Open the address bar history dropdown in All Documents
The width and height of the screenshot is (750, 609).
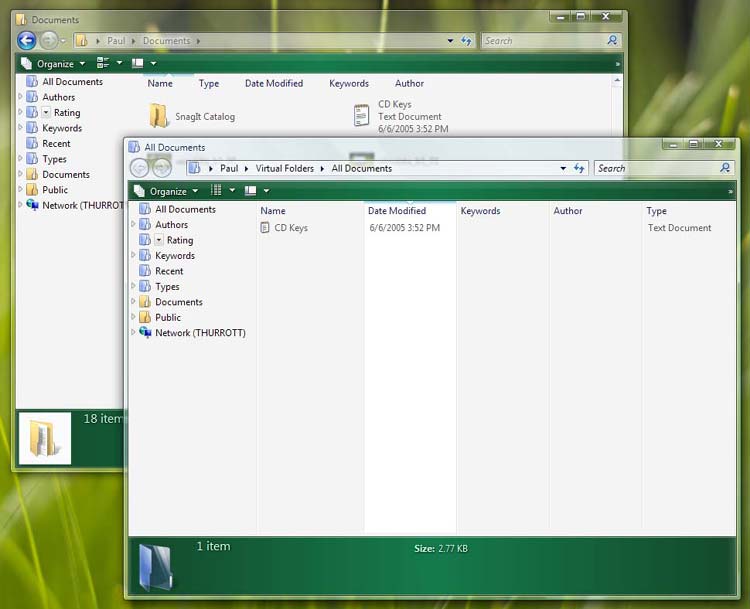click(564, 169)
